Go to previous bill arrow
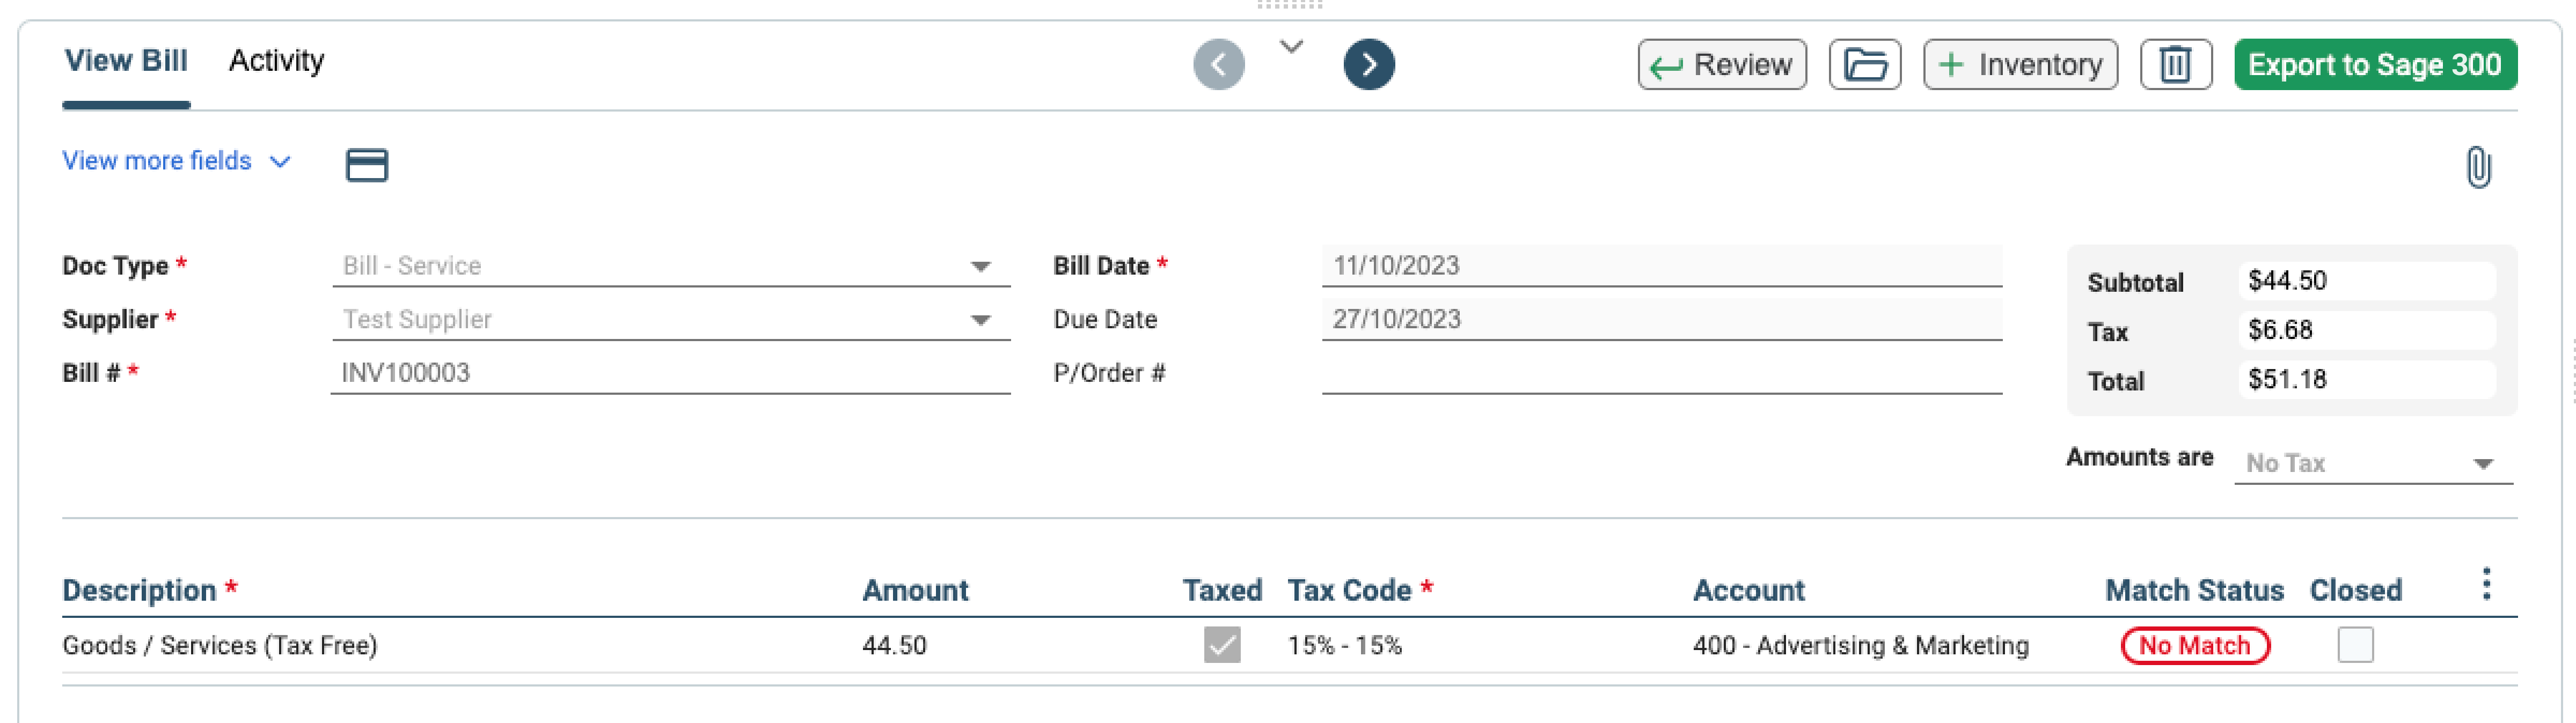Image resolution: width=2576 pixels, height=723 pixels. point(1218,65)
